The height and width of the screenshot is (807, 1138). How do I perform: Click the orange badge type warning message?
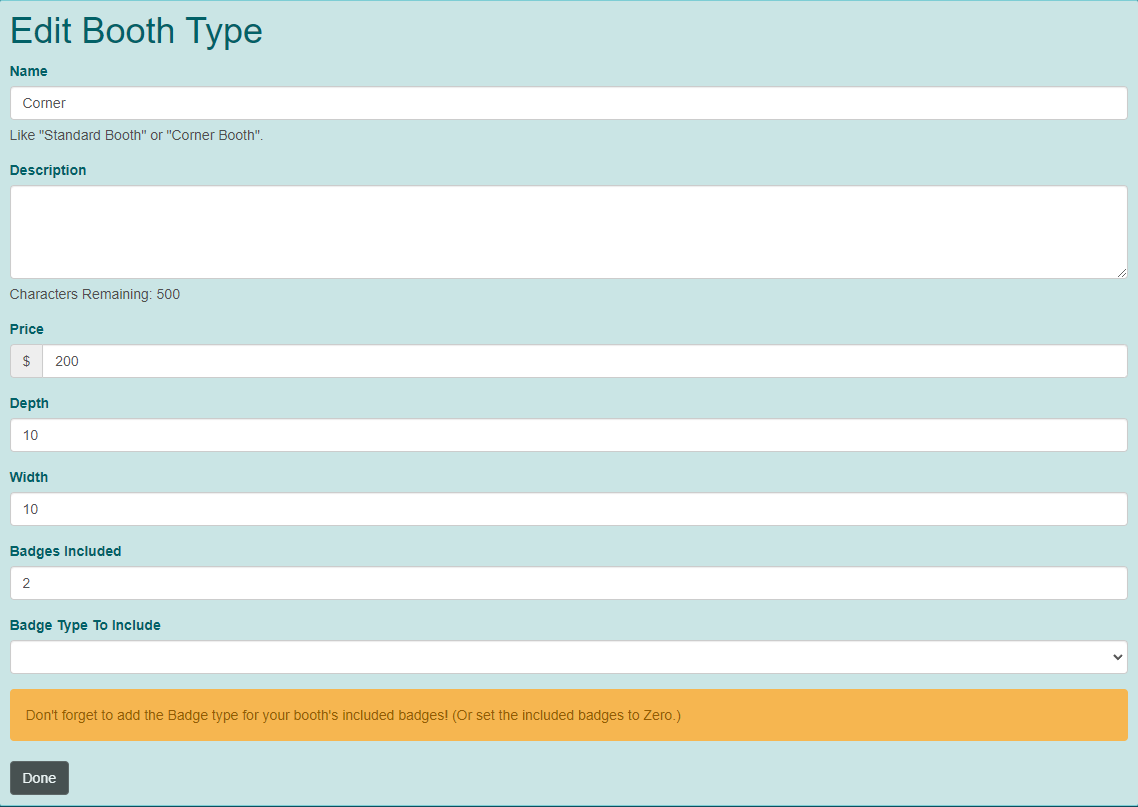pyautogui.click(x=568, y=715)
